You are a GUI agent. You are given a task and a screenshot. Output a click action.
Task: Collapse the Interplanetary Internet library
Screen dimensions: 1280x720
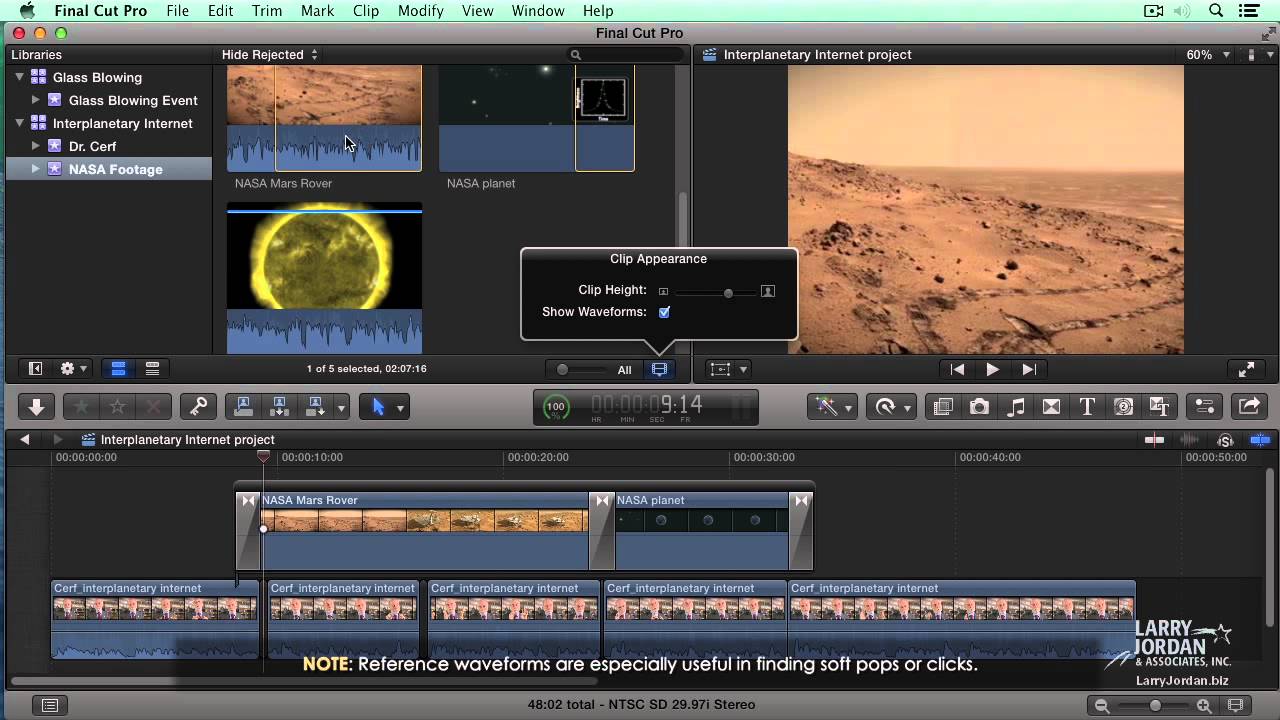19,123
